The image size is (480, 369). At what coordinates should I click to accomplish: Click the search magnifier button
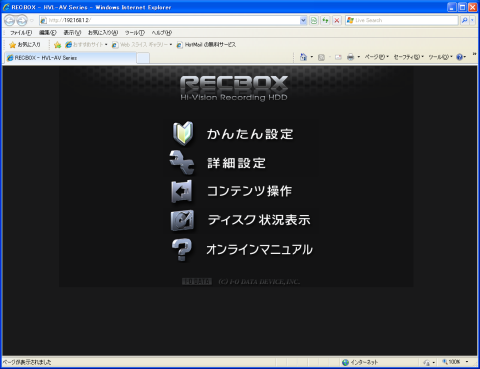point(464,20)
